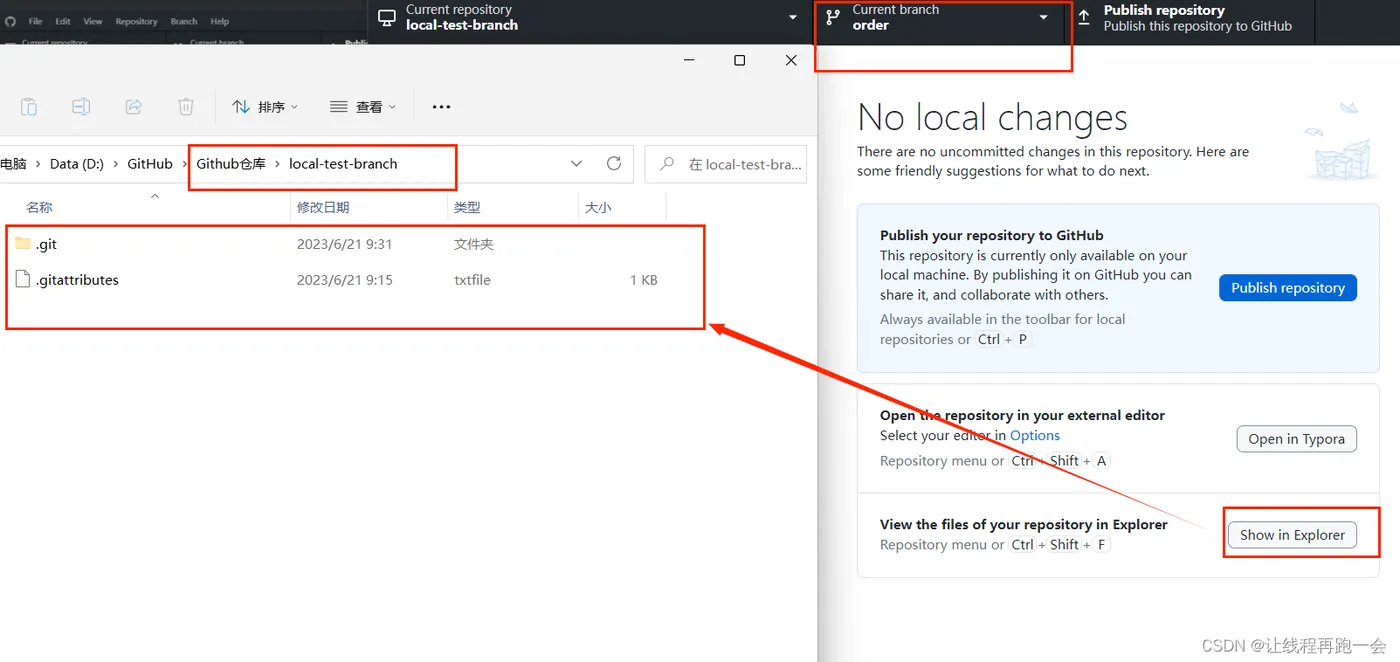Open the View menu in GitHub Desktop
The width and height of the screenshot is (1400, 662).
[93, 21]
